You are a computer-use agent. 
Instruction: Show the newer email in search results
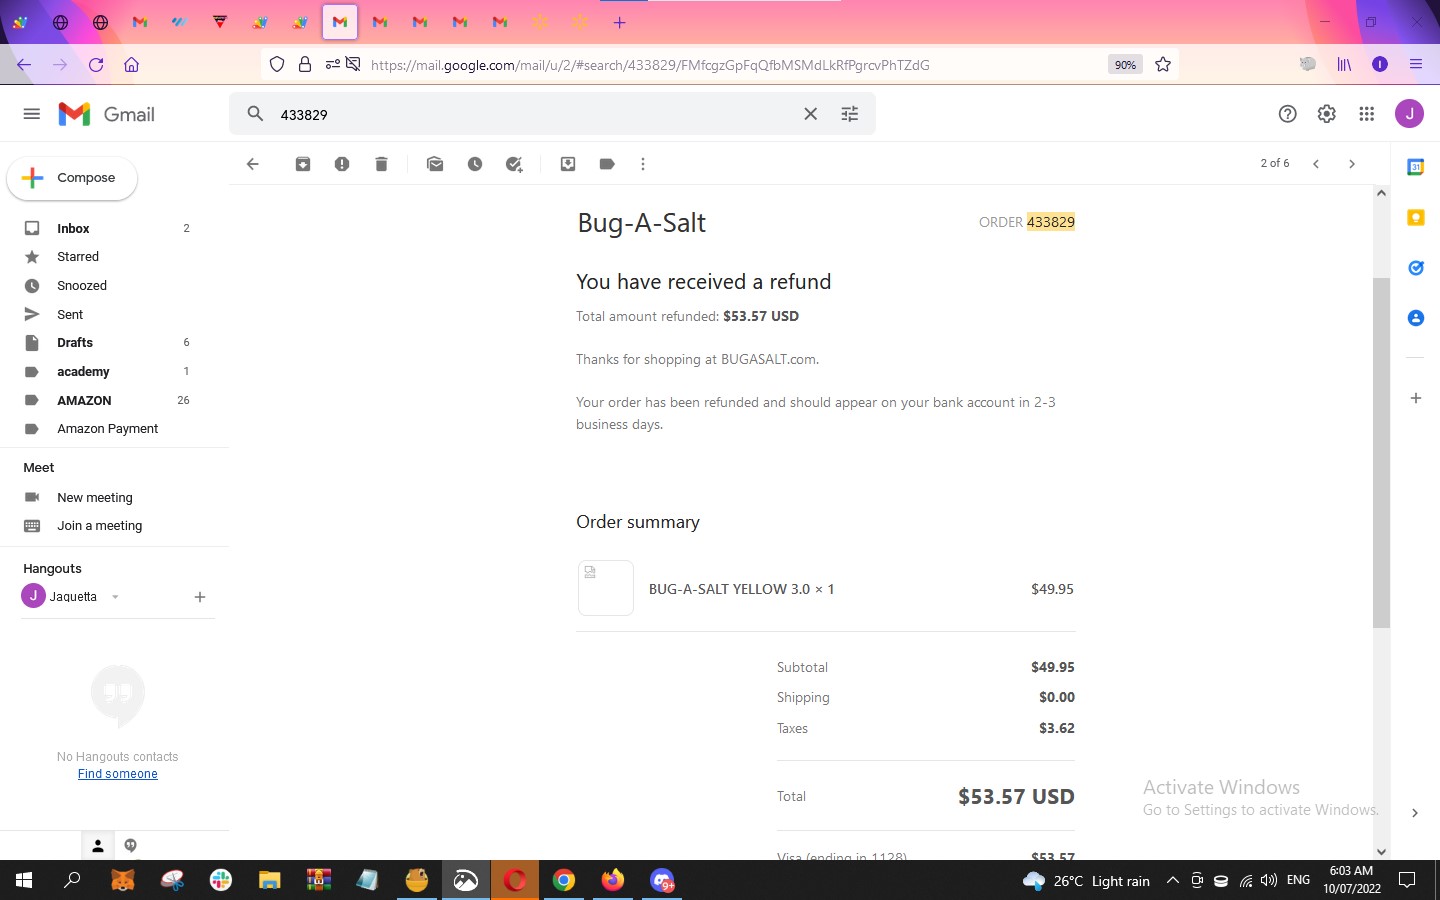coord(1316,164)
